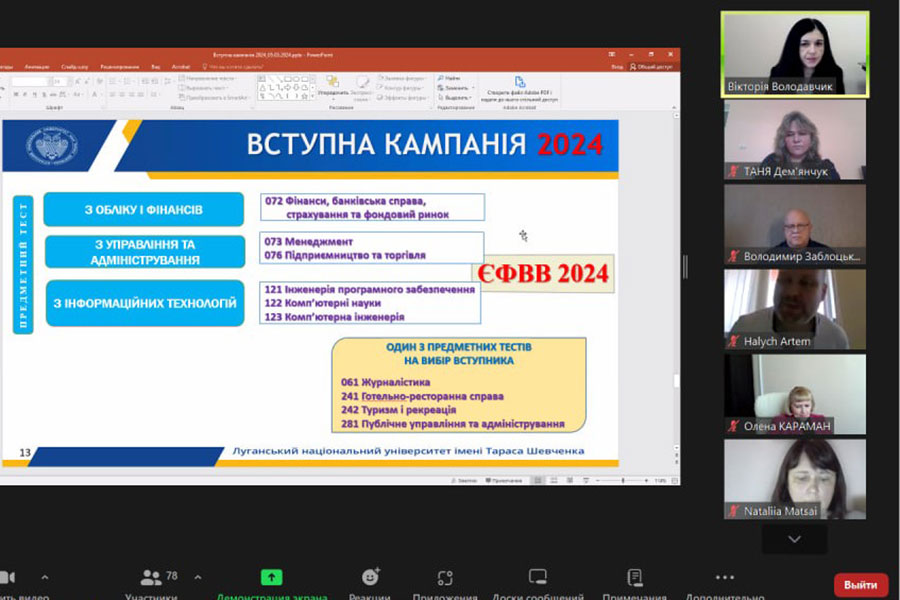Open the Participants panel icon
Image resolution: width=900 pixels, height=600 pixels.
point(151,577)
